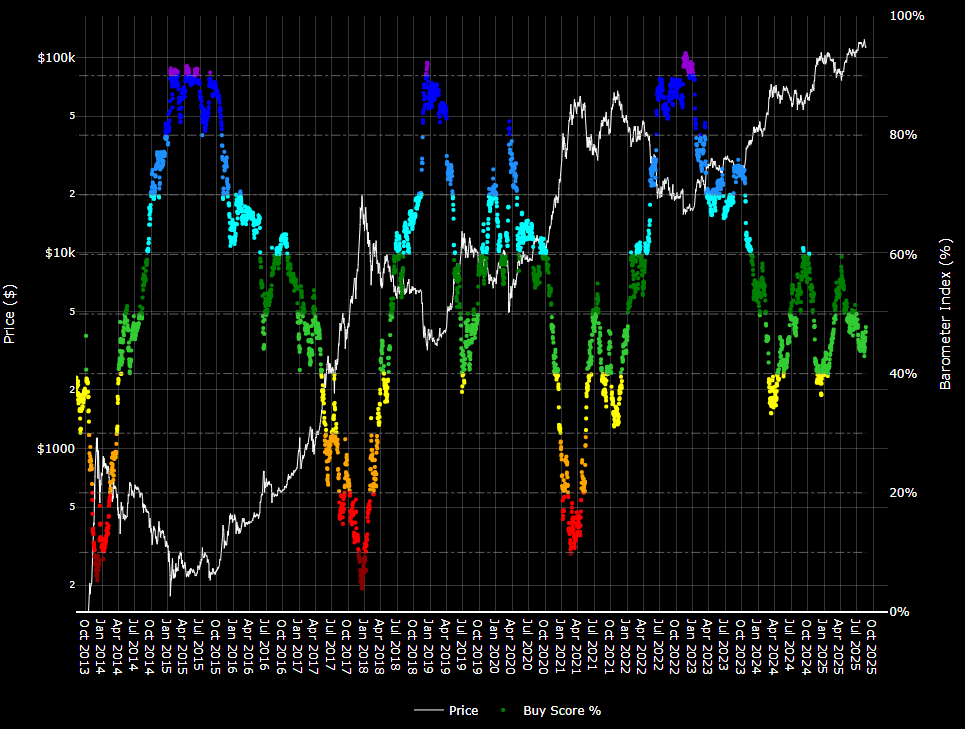This screenshot has width=965, height=729.
Task: Click the Jan 2021 date label
Action: click(560, 647)
